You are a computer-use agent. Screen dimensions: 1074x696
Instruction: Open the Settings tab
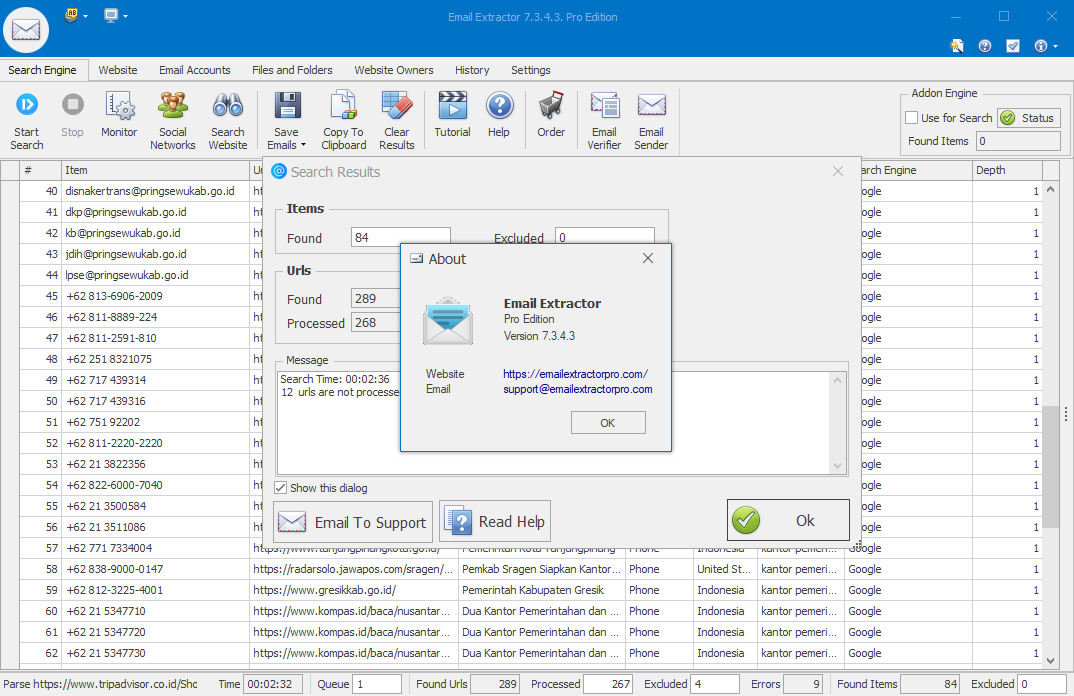coord(531,70)
